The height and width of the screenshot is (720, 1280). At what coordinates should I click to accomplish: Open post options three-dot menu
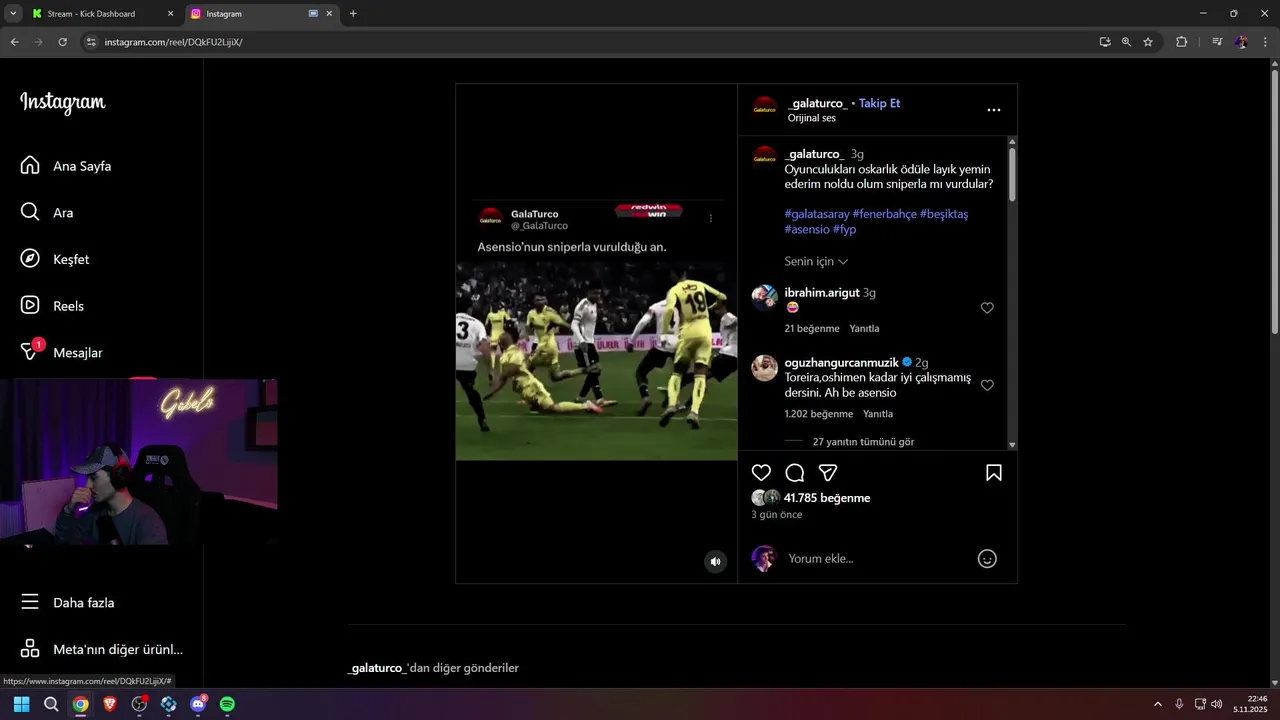pyautogui.click(x=993, y=110)
